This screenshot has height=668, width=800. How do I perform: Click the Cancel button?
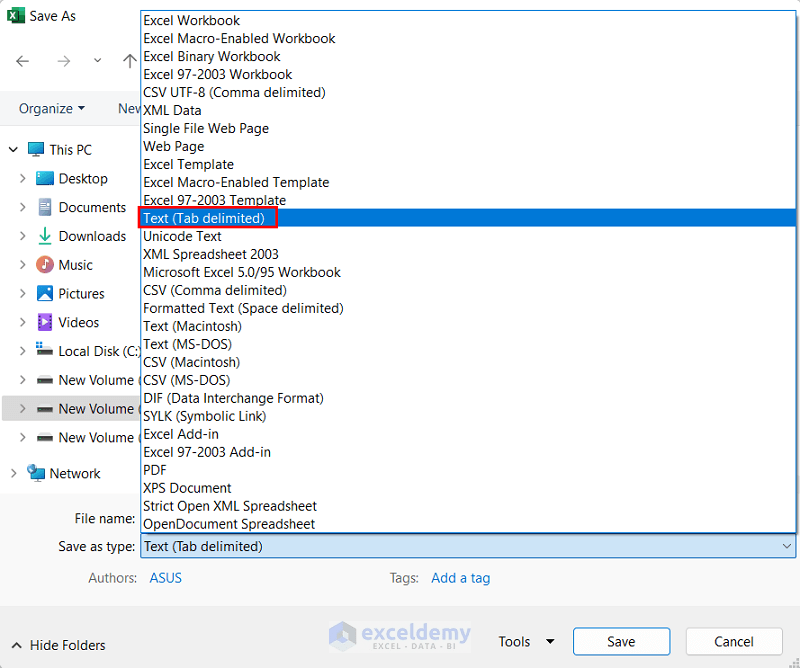coord(734,641)
